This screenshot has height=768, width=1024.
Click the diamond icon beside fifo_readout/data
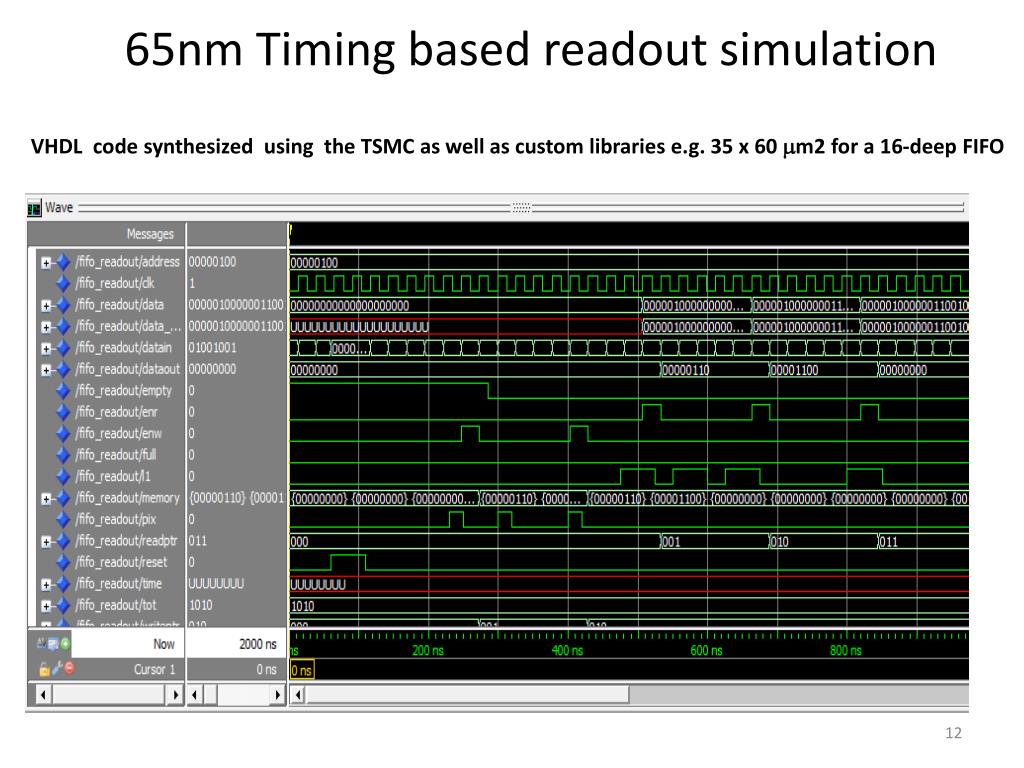[63, 305]
